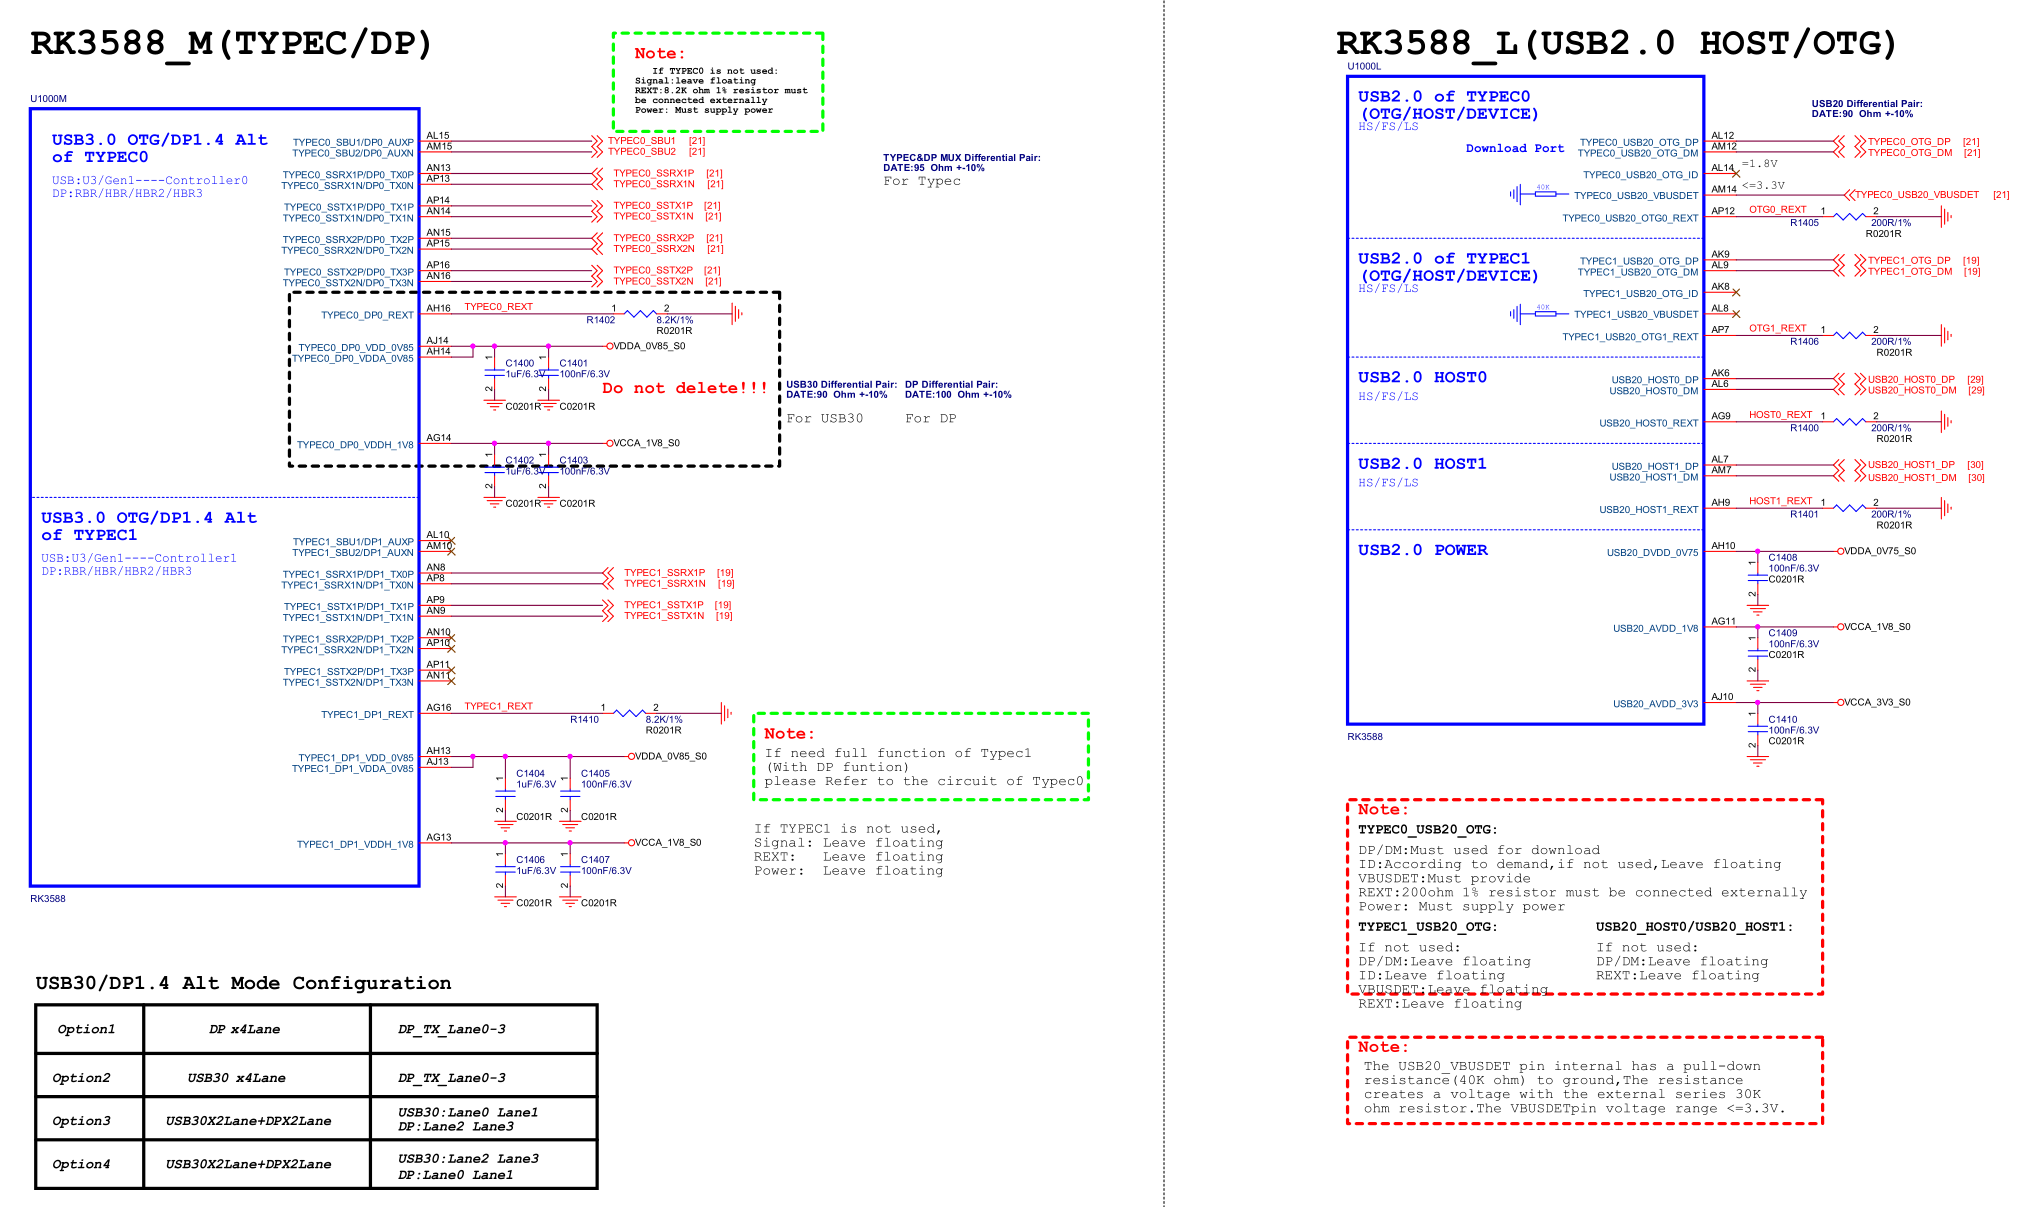
Task: Select capacitor C1410 on VCCA_3V3_S0 rail
Action: coord(1758,729)
